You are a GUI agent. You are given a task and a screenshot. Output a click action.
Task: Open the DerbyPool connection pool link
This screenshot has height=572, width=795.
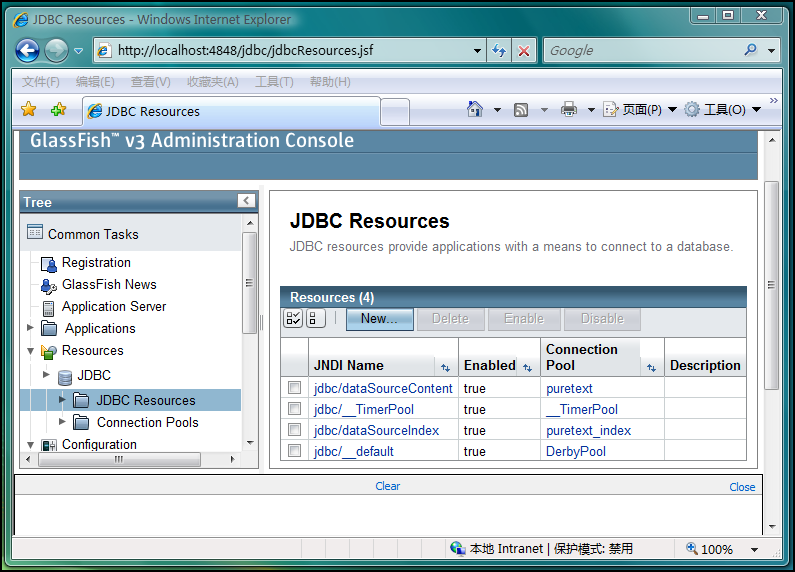[575, 451]
